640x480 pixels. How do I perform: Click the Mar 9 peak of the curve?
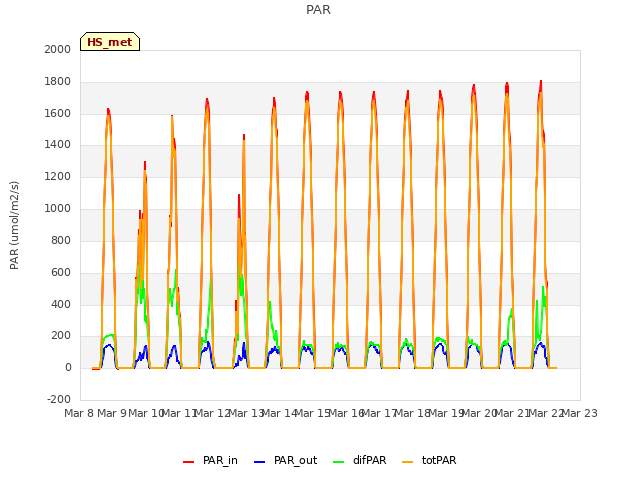[x=108, y=109]
